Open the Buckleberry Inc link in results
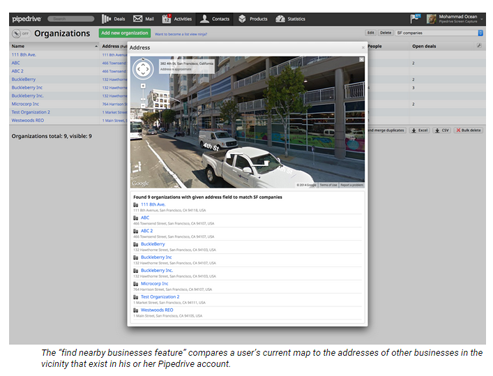Viewport: 493px width, 376px height. pyautogui.click(x=156, y=257)
